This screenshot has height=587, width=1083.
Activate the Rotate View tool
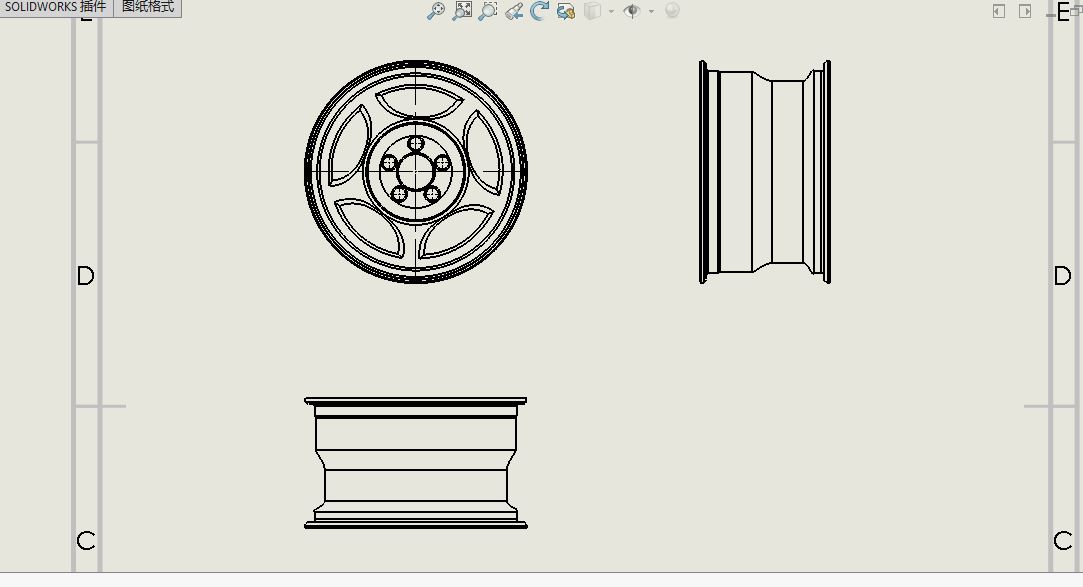pos(539,10)
